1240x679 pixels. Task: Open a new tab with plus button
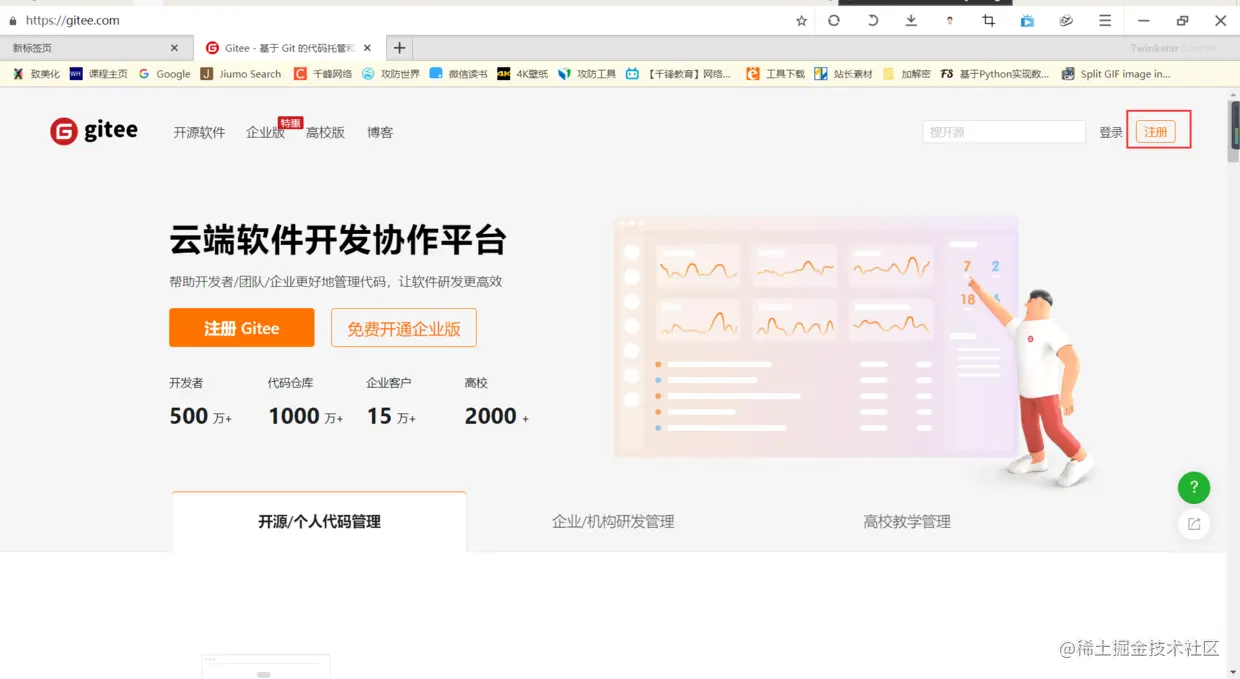(399, 48)
